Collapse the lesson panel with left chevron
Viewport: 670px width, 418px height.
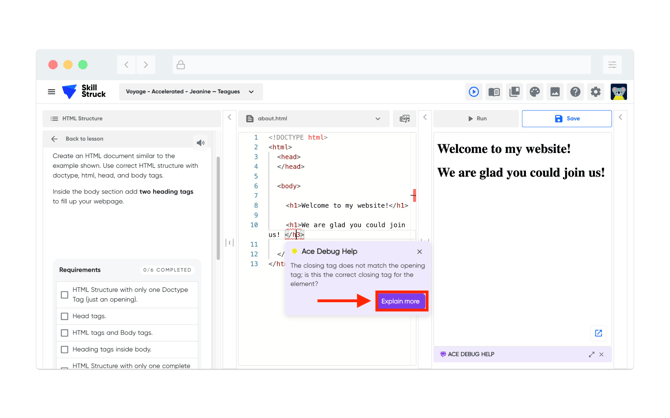229,118
